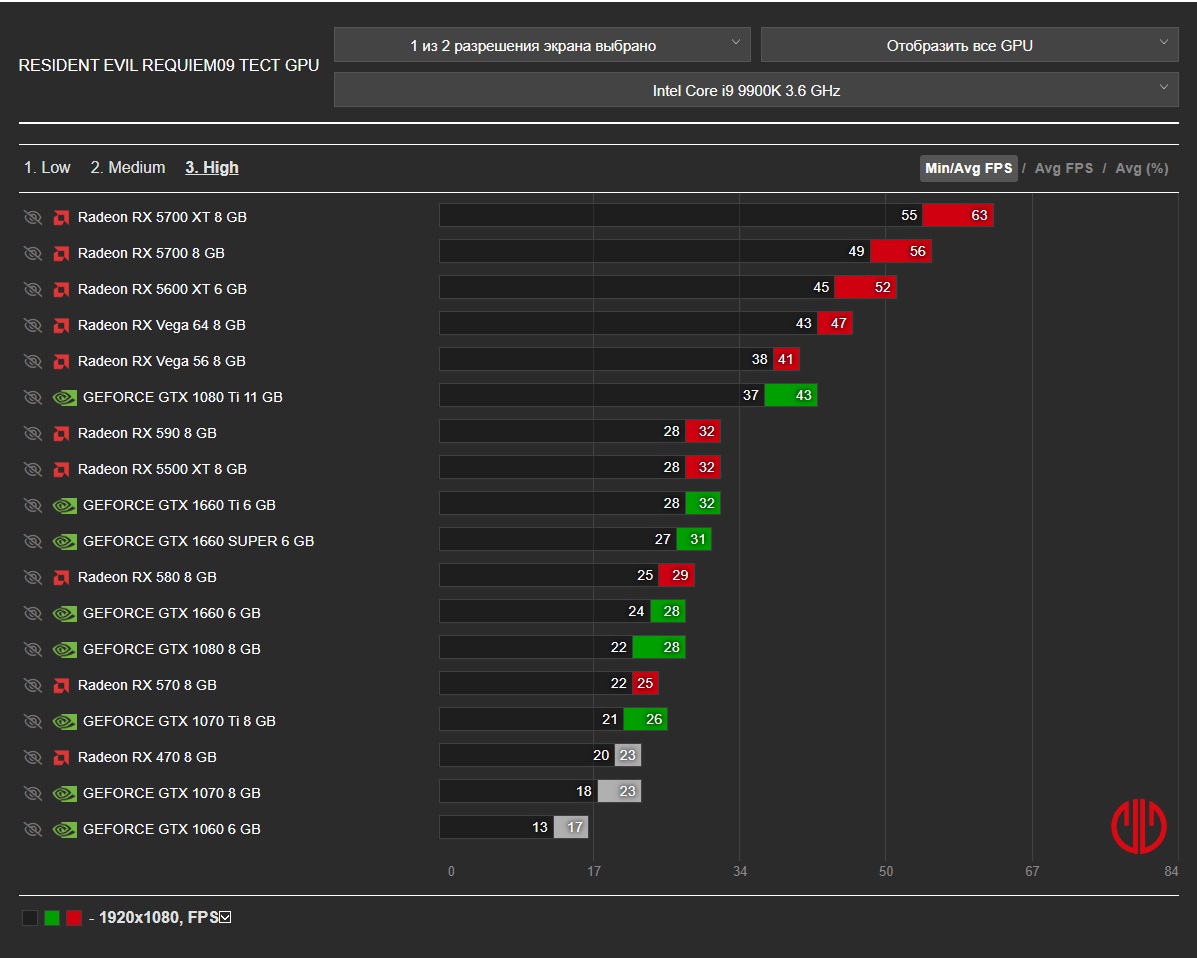Viewport: 1197px width, 958px height.
Task: Click AMD logo next to Radeon RX 5700 XT
Action: pyautogui.click(x=61, y=218)
